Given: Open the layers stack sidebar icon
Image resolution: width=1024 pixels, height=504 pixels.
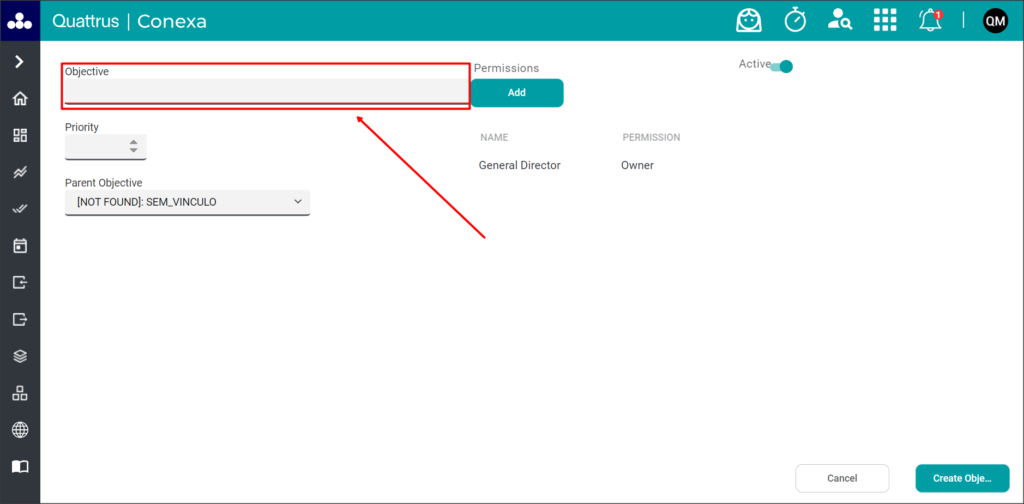Looking at the screenshot, I should (20, 356).
